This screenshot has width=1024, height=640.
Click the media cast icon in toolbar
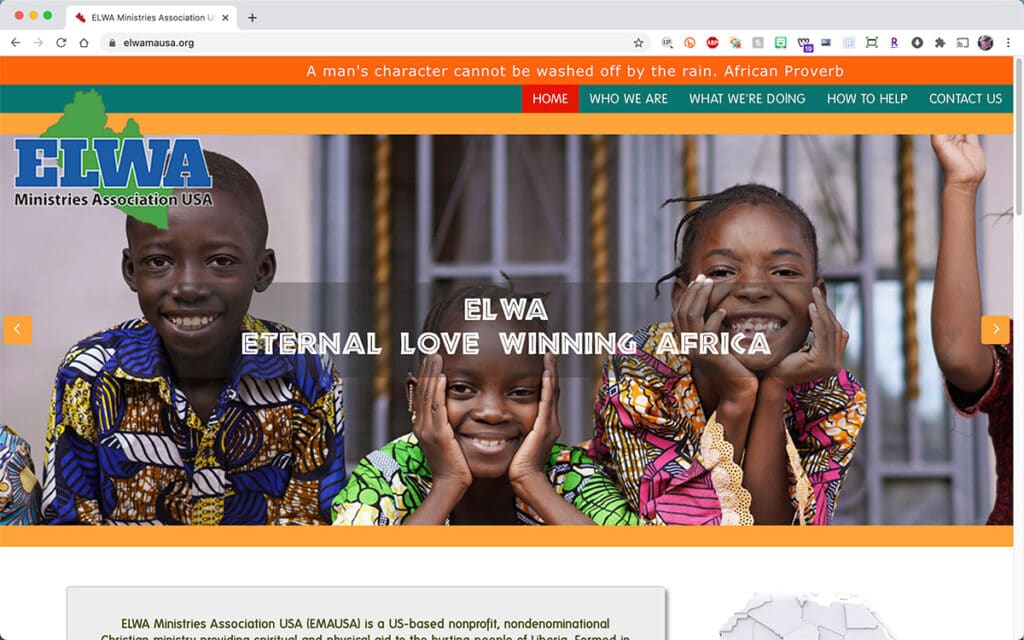(963, 43)
